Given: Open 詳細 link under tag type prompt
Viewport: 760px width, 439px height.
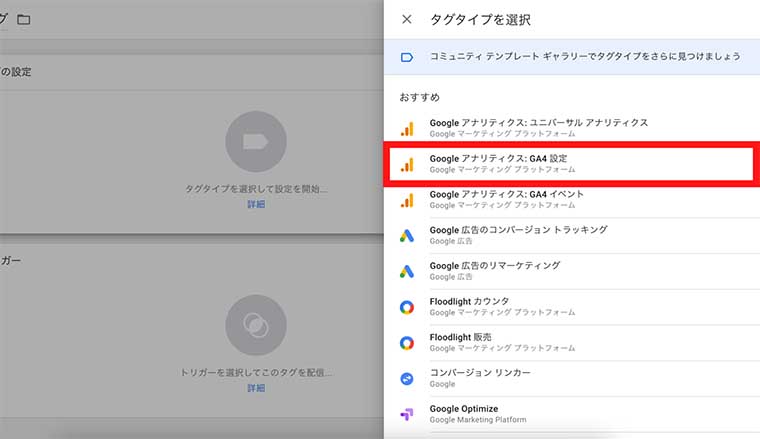Looking at the screenshot, I should [x=256, y=204].
